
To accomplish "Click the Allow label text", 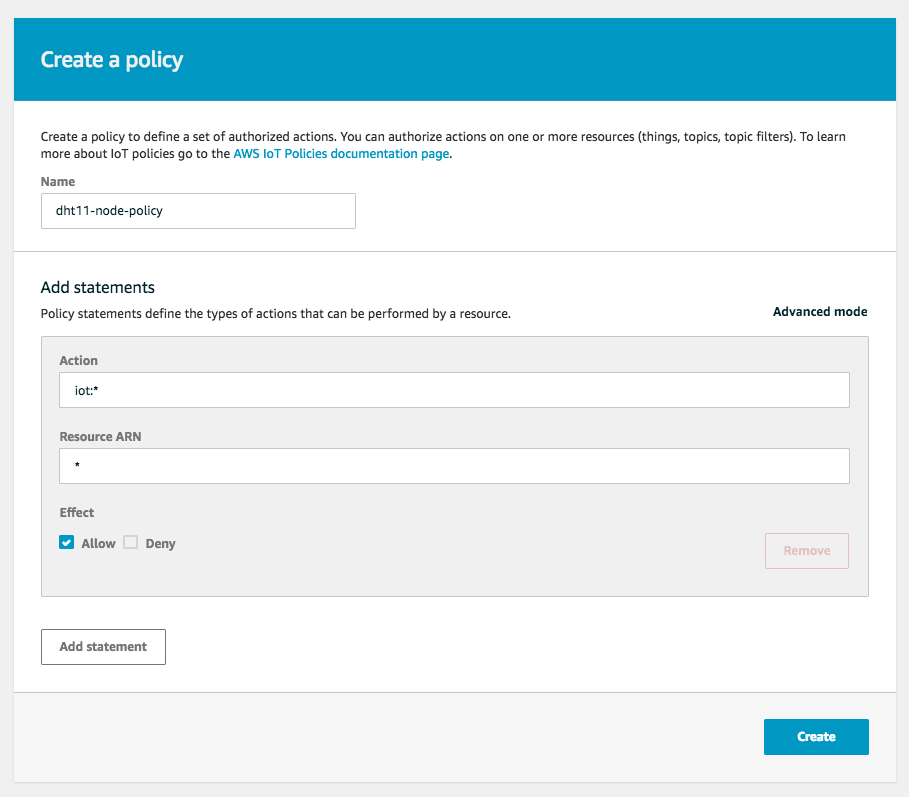I will [99, 544].
